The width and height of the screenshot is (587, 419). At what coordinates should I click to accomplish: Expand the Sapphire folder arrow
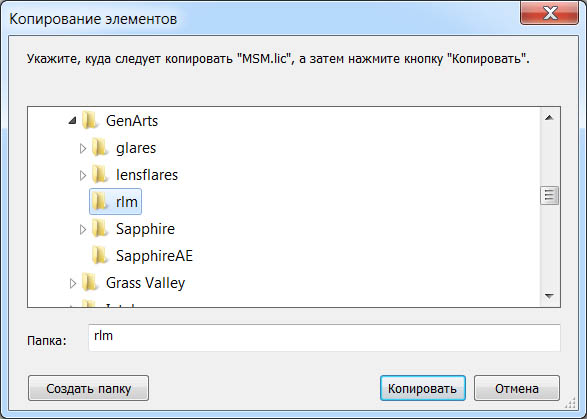[83, 229]
